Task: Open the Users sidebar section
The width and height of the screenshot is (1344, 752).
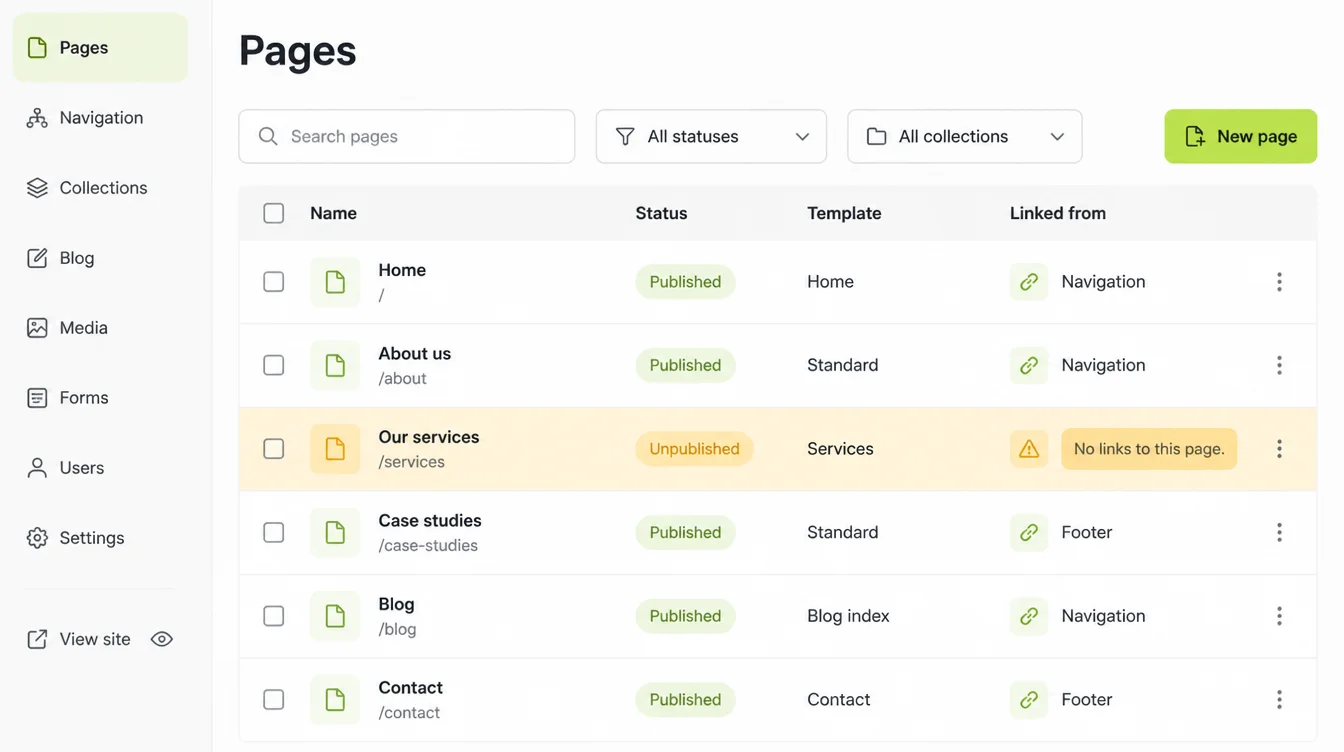Action: click(x=100, y=468)
